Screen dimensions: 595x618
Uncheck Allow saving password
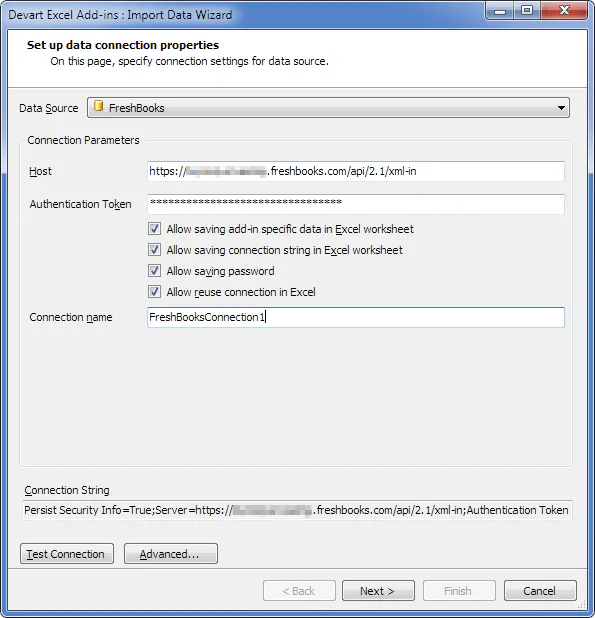[154, 271]
